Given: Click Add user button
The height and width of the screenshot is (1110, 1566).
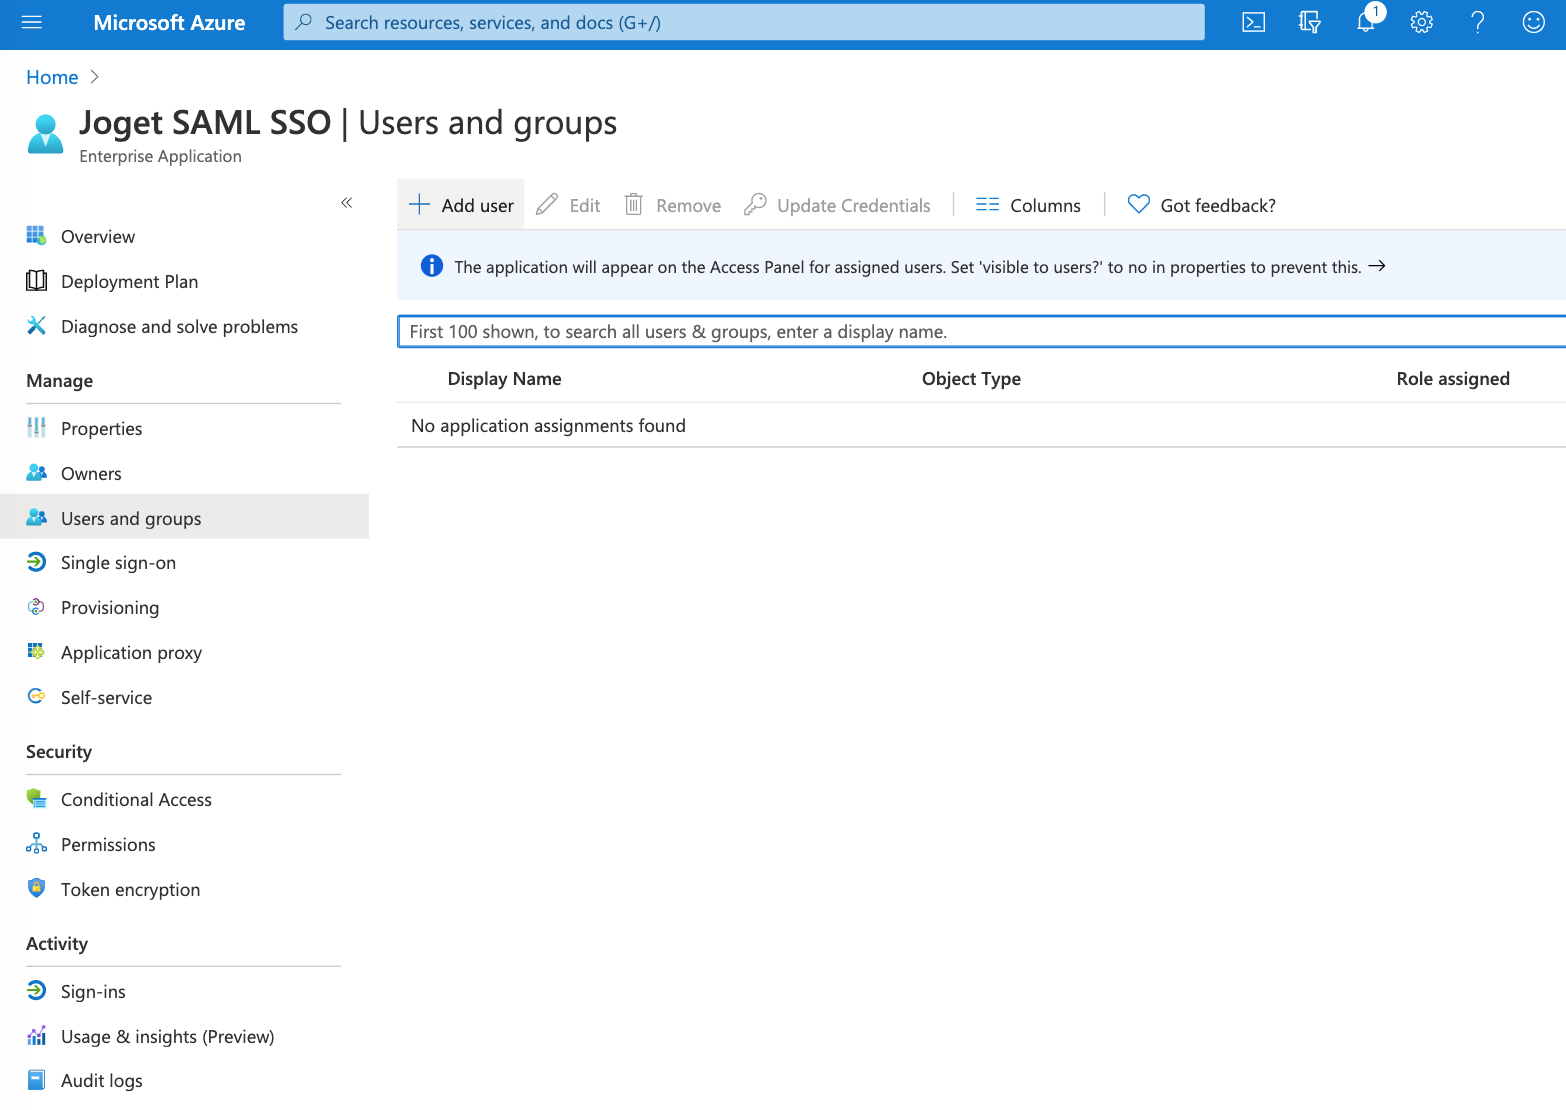Looking at the screenshot, I should tap(461, 205).
